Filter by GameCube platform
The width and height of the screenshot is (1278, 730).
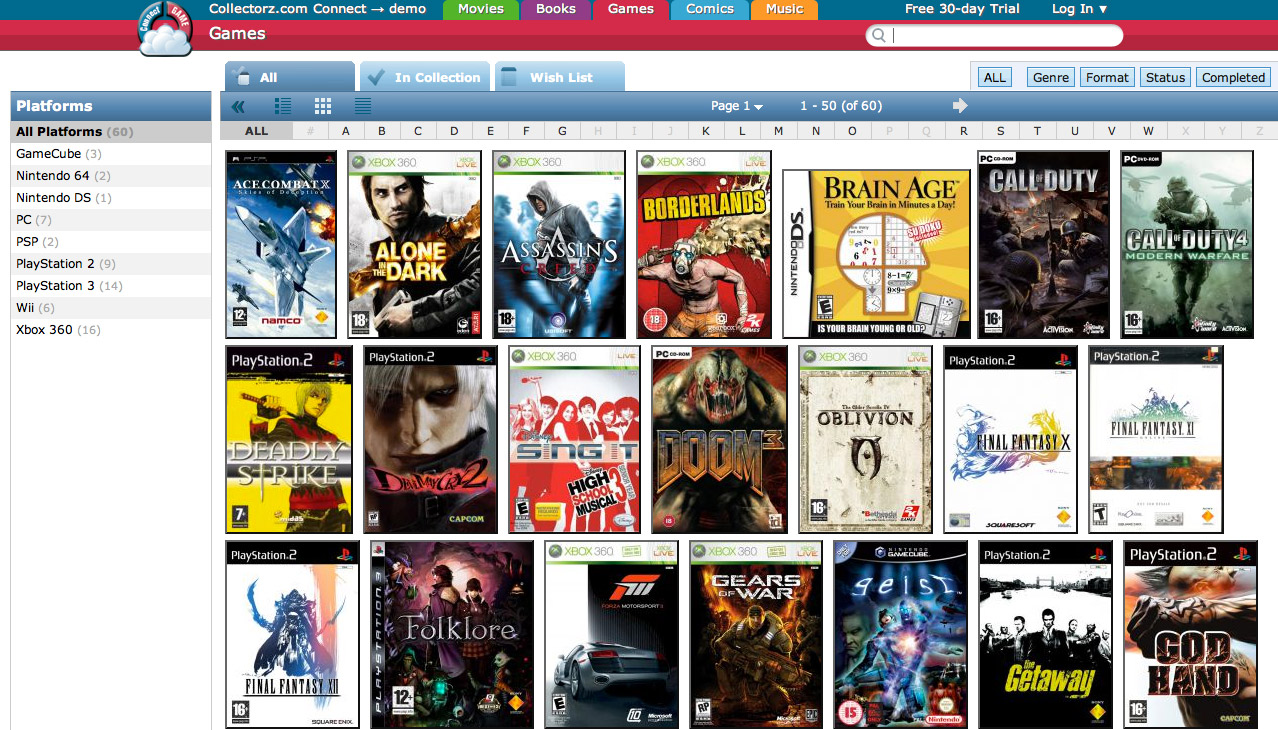click(x=111, y=154)
